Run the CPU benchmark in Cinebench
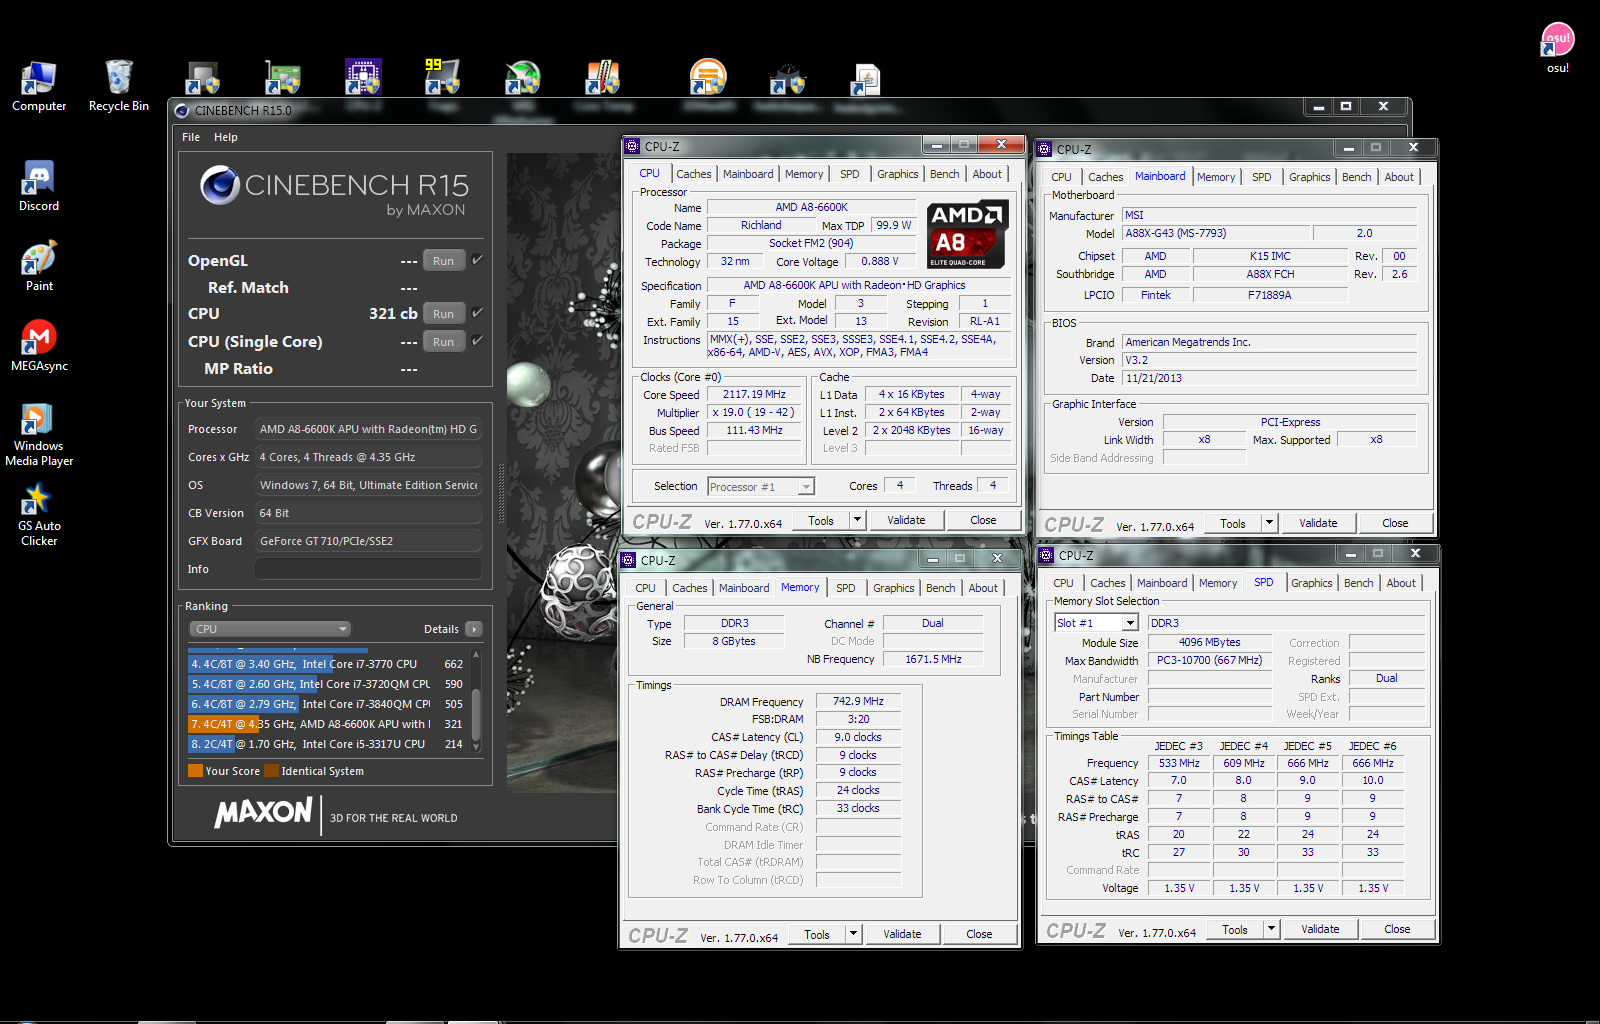1600x1024 pixels. click(x=444, y=313)
